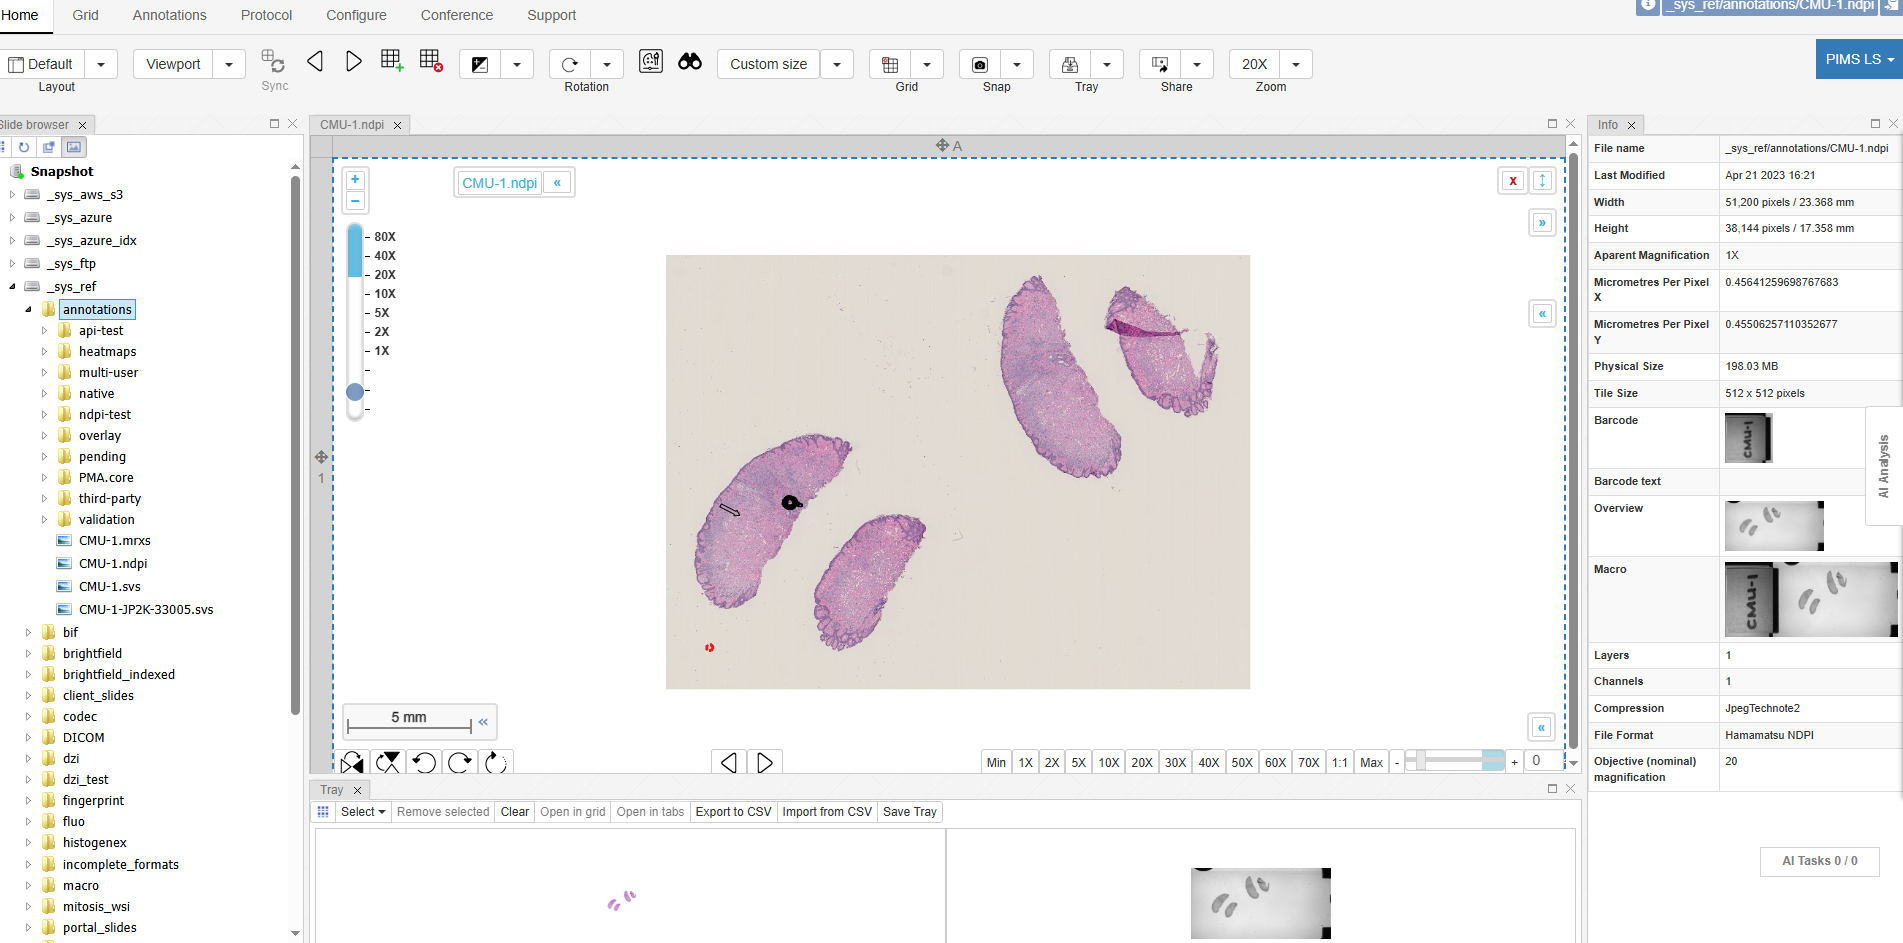Set magnification with the 40X button
This screenshot has height=943, width=1903.
pos(1208,762)
